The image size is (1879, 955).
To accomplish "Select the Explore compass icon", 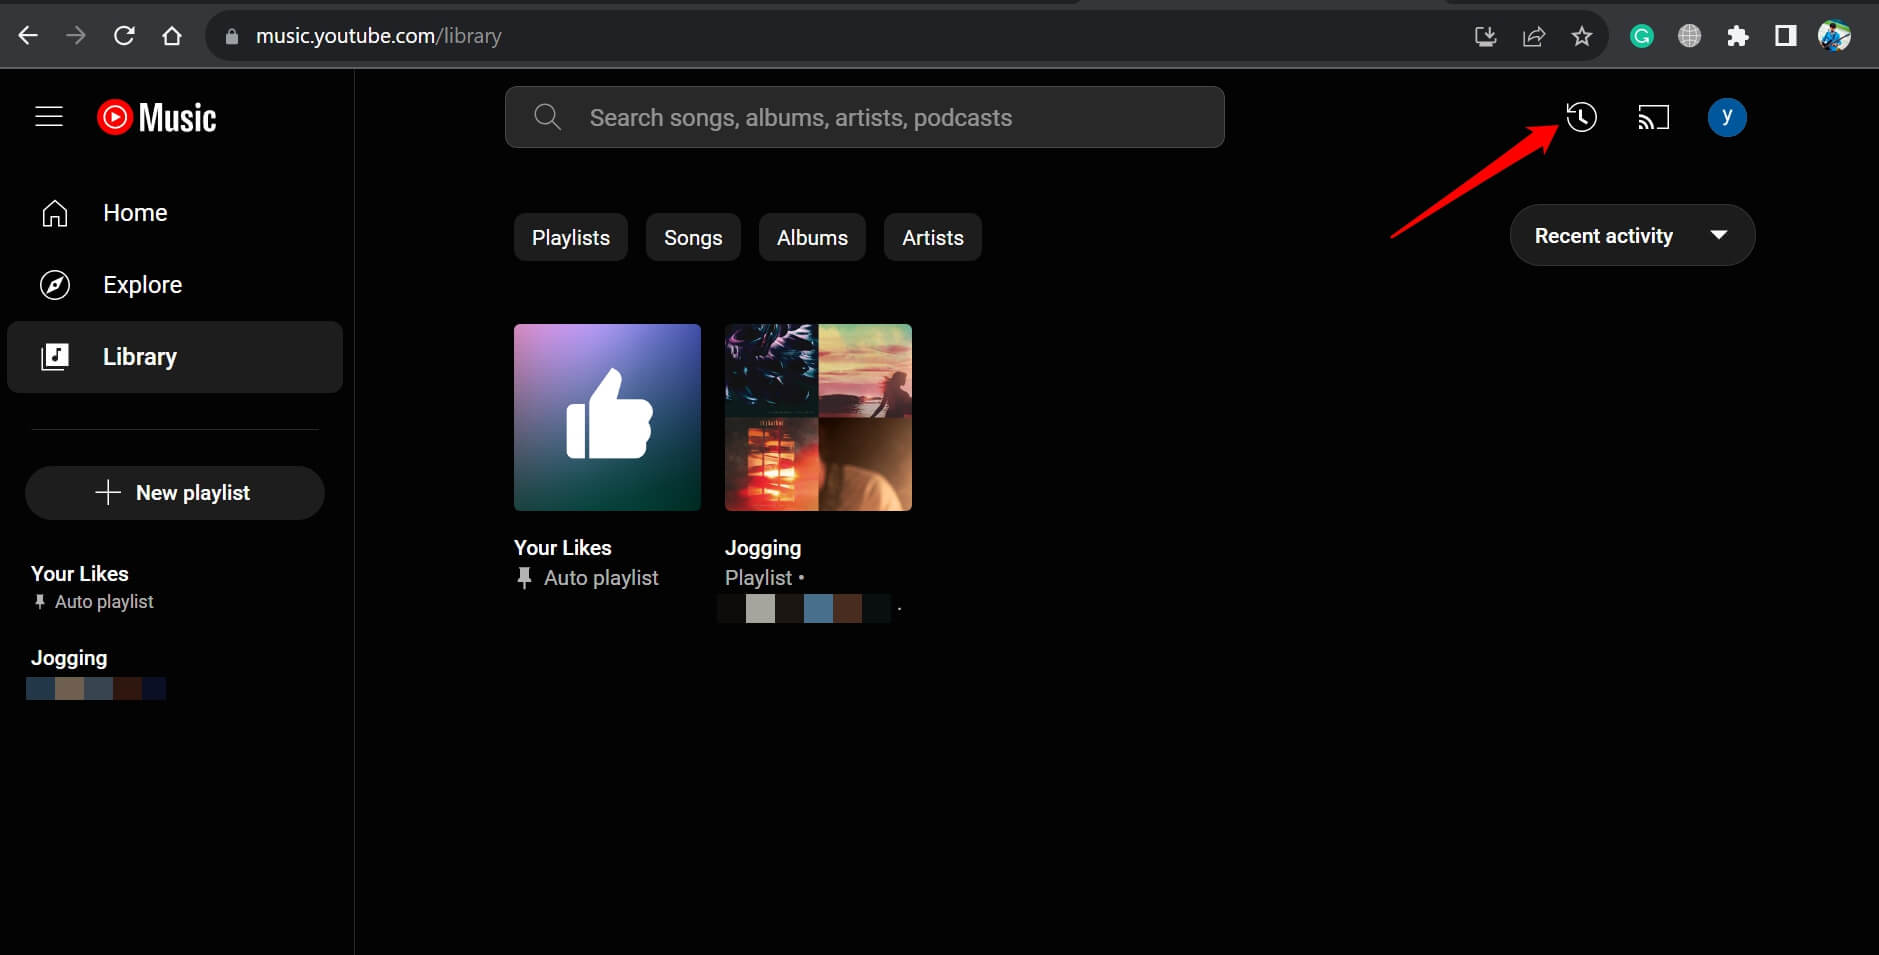I will click(x=55, y=284).
